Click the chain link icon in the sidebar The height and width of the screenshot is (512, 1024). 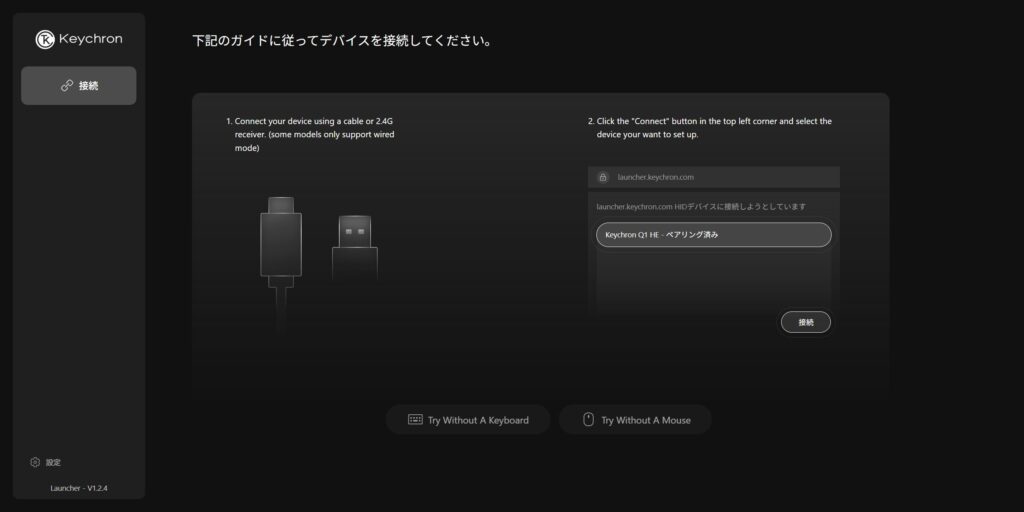(67, 86)
